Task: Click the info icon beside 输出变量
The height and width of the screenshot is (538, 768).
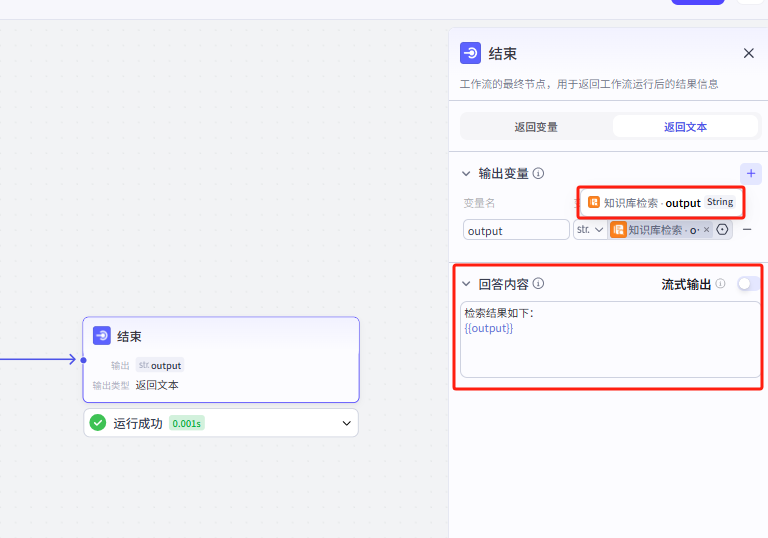Action: pyautogui.click(x=538, y=173)
